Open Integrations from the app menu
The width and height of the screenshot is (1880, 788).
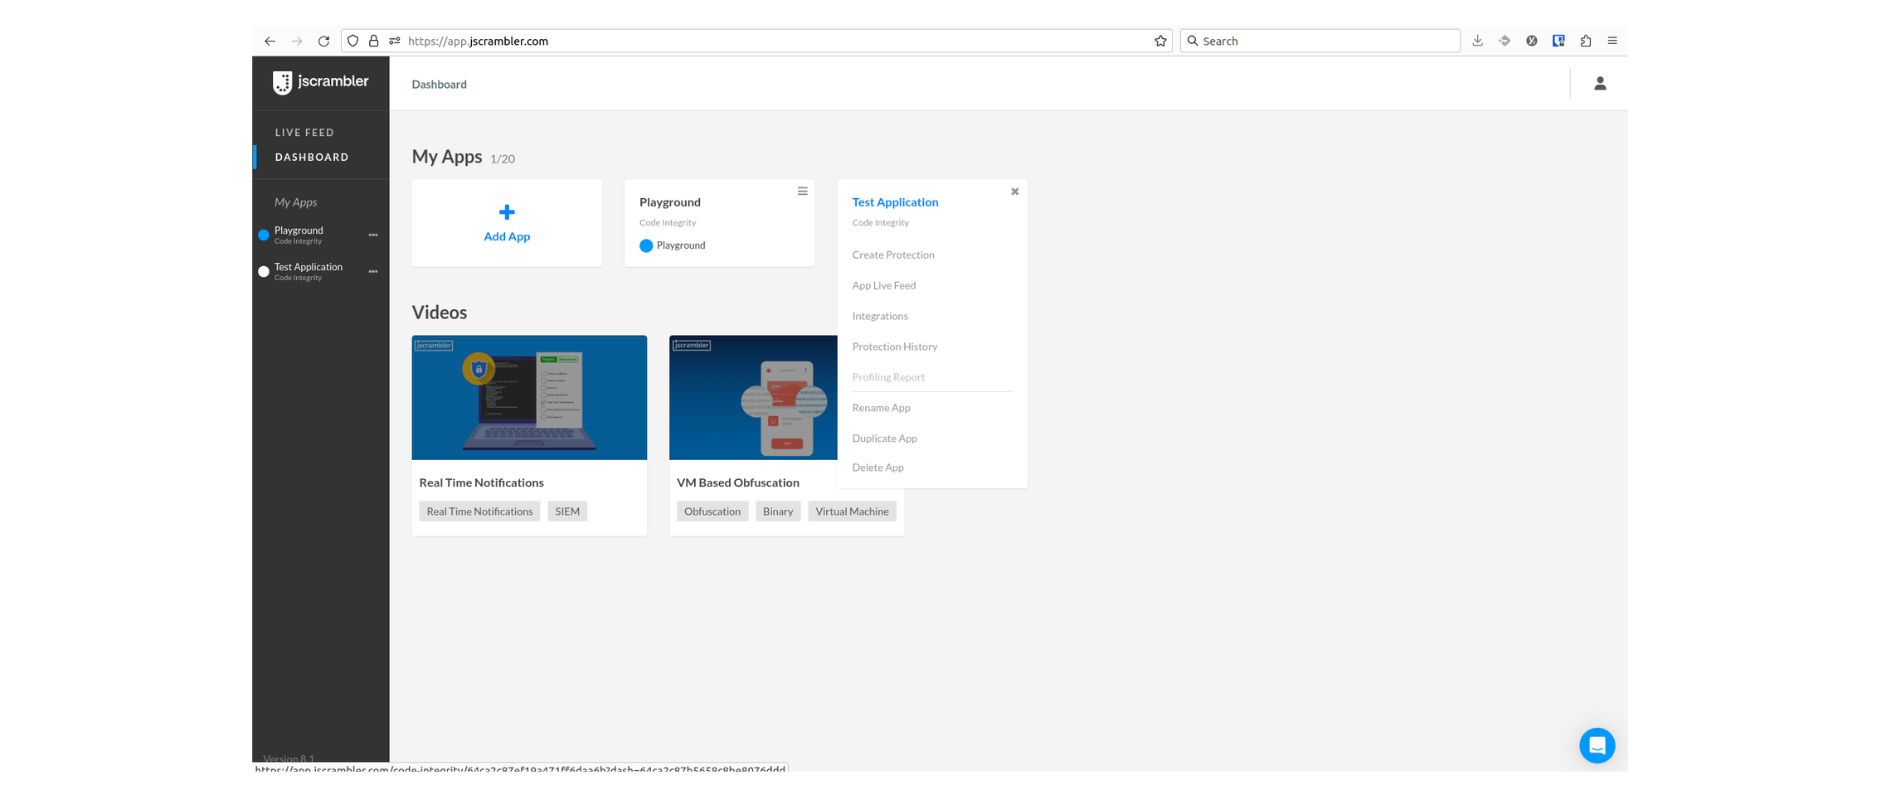click(880, 316)
